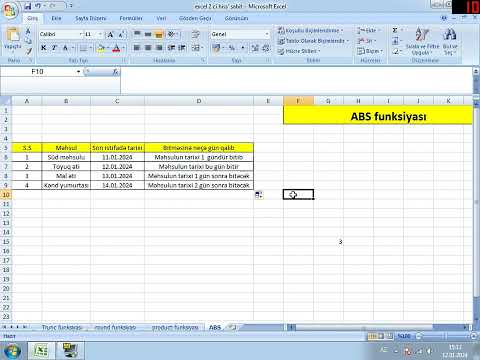Screen dimensions: 480x360
Task: Click the Auto Fill Options smart tag
Action: (x=259, y=195)
